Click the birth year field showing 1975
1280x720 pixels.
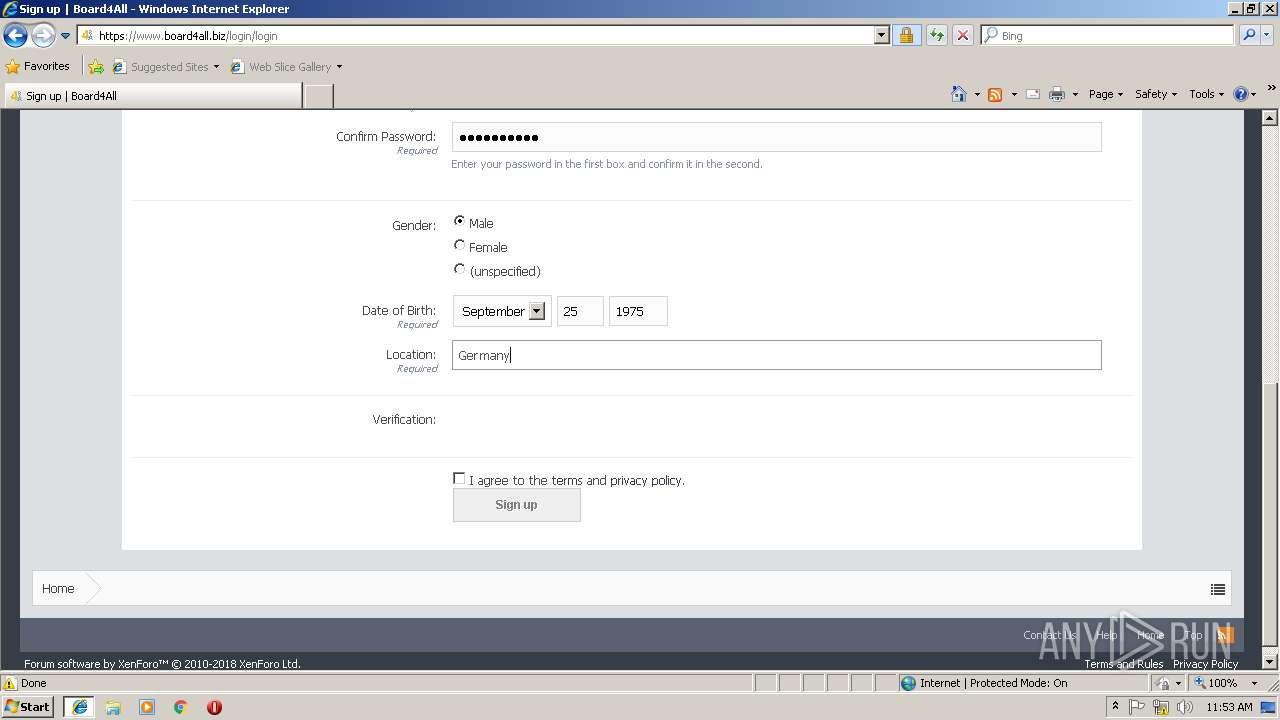point(638,311)
